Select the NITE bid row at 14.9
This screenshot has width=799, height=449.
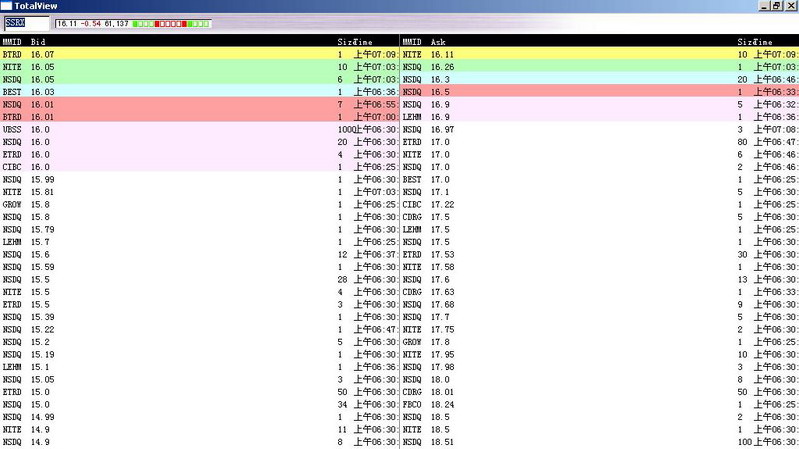200,429
